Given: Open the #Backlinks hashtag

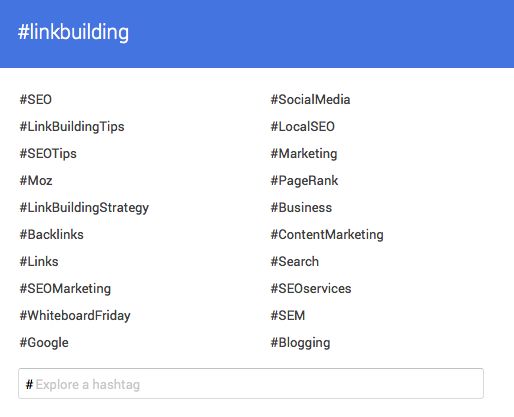Looking at the screenshot, I should click(51, 235).
